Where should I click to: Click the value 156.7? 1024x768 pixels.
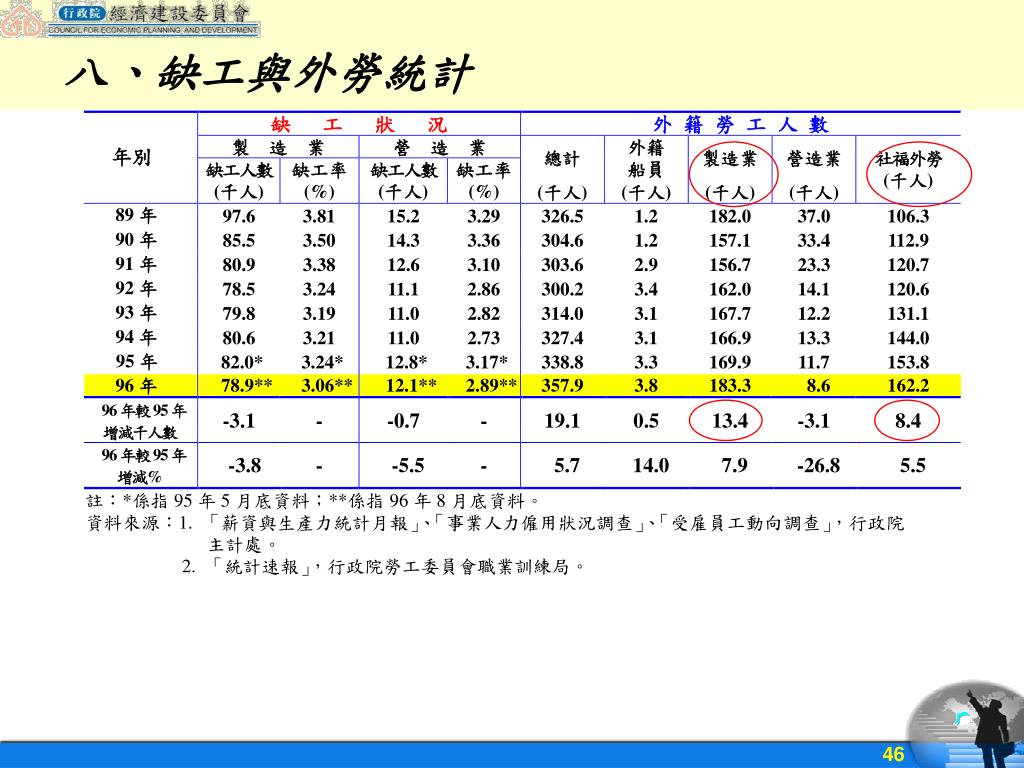[x=730, y=264]
